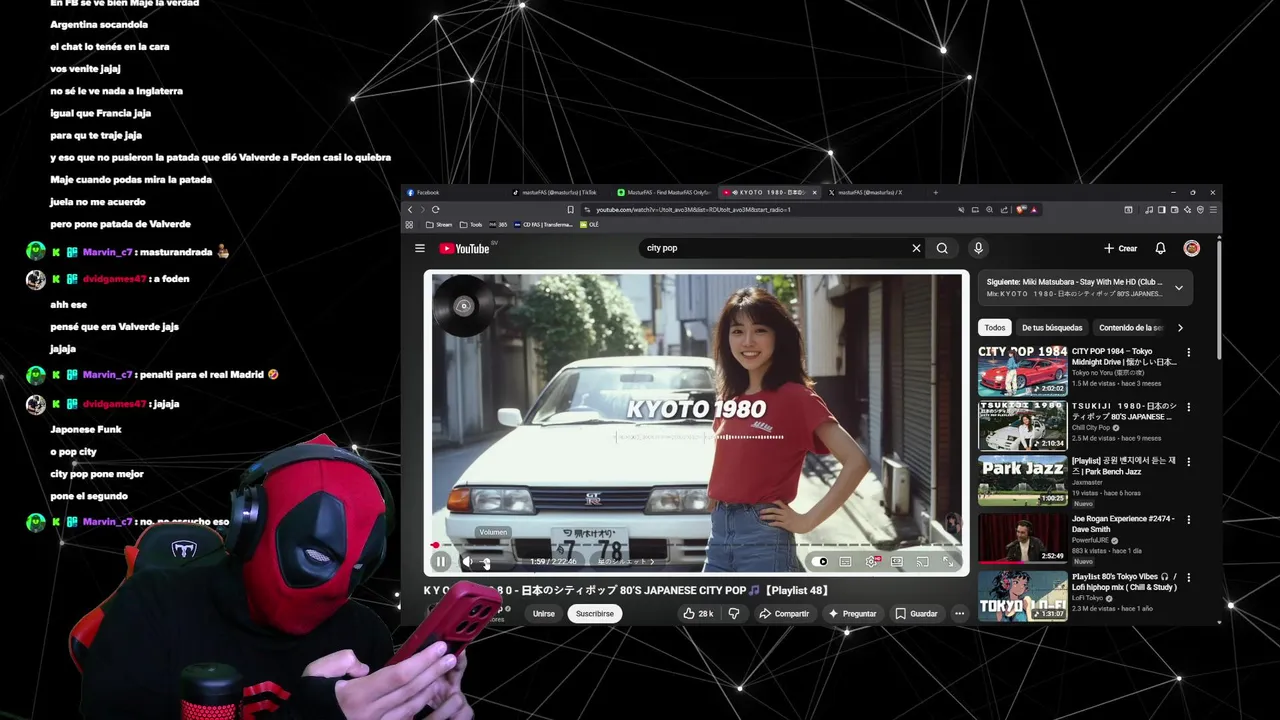The height and width of the screenshot is (720, 1280).
Task: Pause the playing video
Action: click(440, 561)
